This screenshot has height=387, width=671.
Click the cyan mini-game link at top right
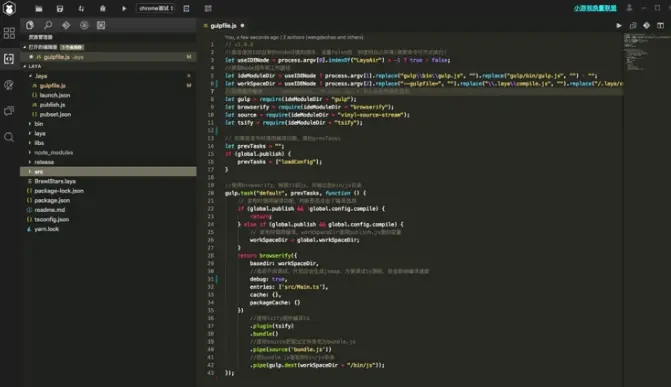point(595,8)
